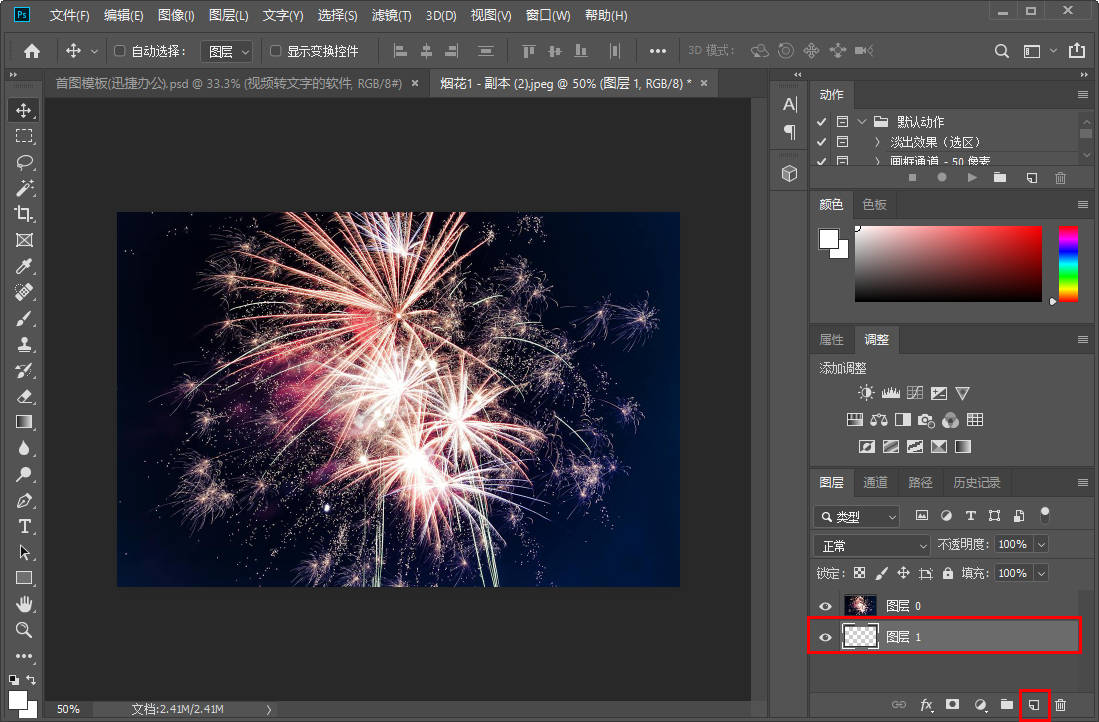The height and width of the screenshot is (722, 1099).
Task: Select the Magic Wand tool
Action: coord(24,188)
